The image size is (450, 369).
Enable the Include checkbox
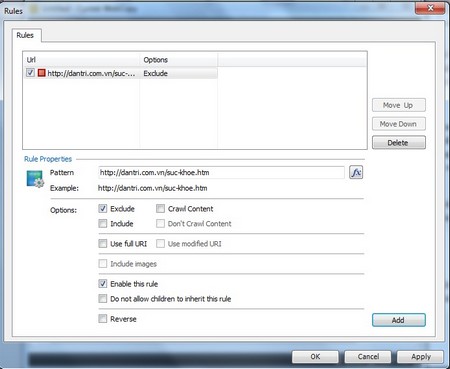pyautogui.click(x=103, y=223)
